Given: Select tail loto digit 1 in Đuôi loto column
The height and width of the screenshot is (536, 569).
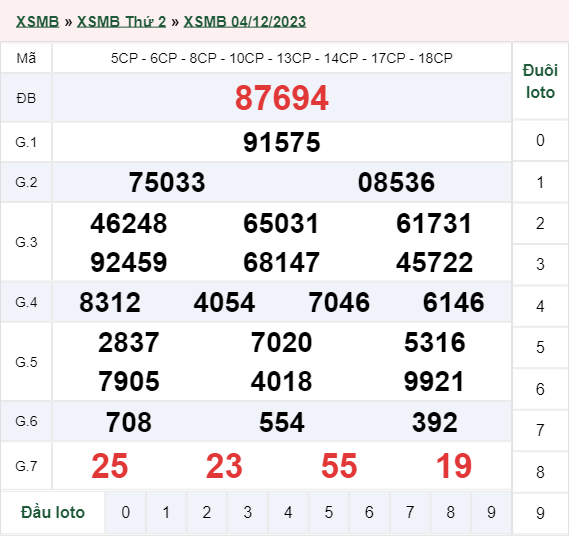Looking at the screenshot, I should click(x=540, y=182).
